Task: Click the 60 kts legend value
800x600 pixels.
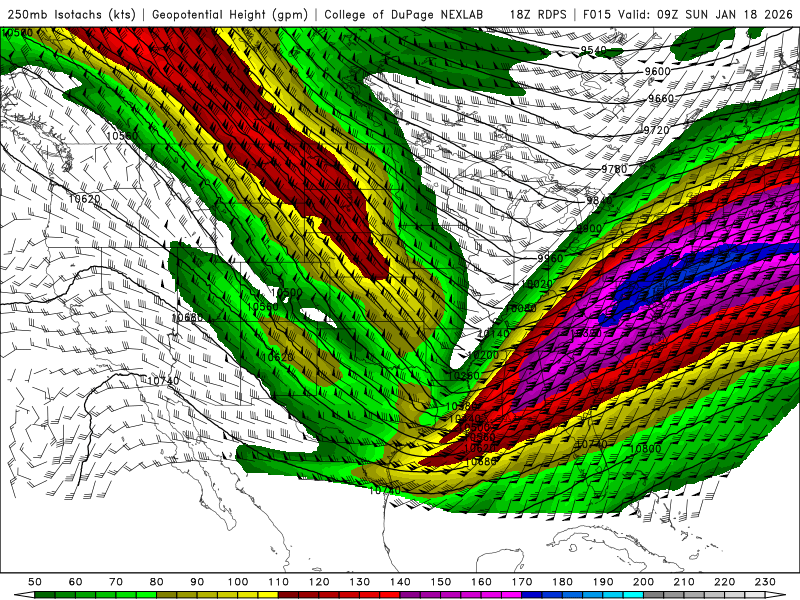Action: coord(75,582)
